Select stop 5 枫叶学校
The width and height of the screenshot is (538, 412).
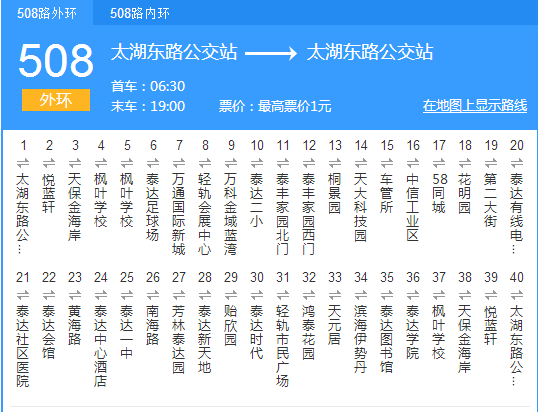tap(127, 200)
